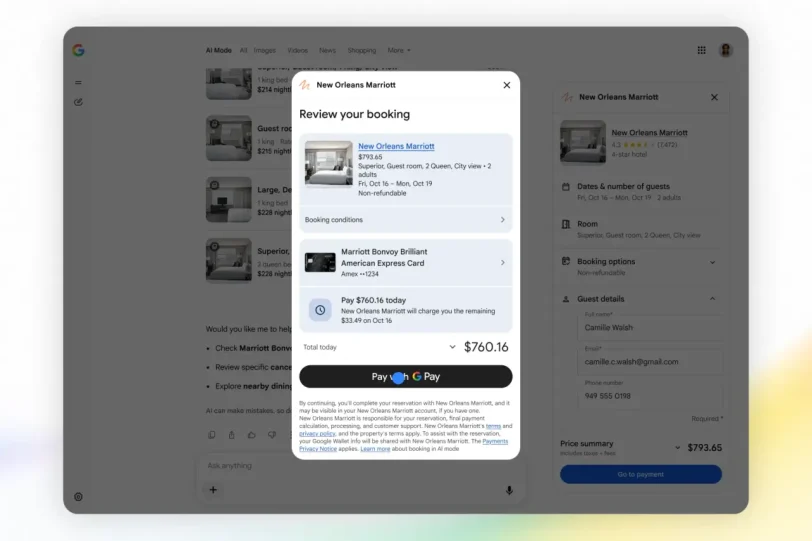Click the hotel room thumbnail in the dialog
Viewport: 812px width, 541px height.
pyautogui.click(x=328, y=163)
